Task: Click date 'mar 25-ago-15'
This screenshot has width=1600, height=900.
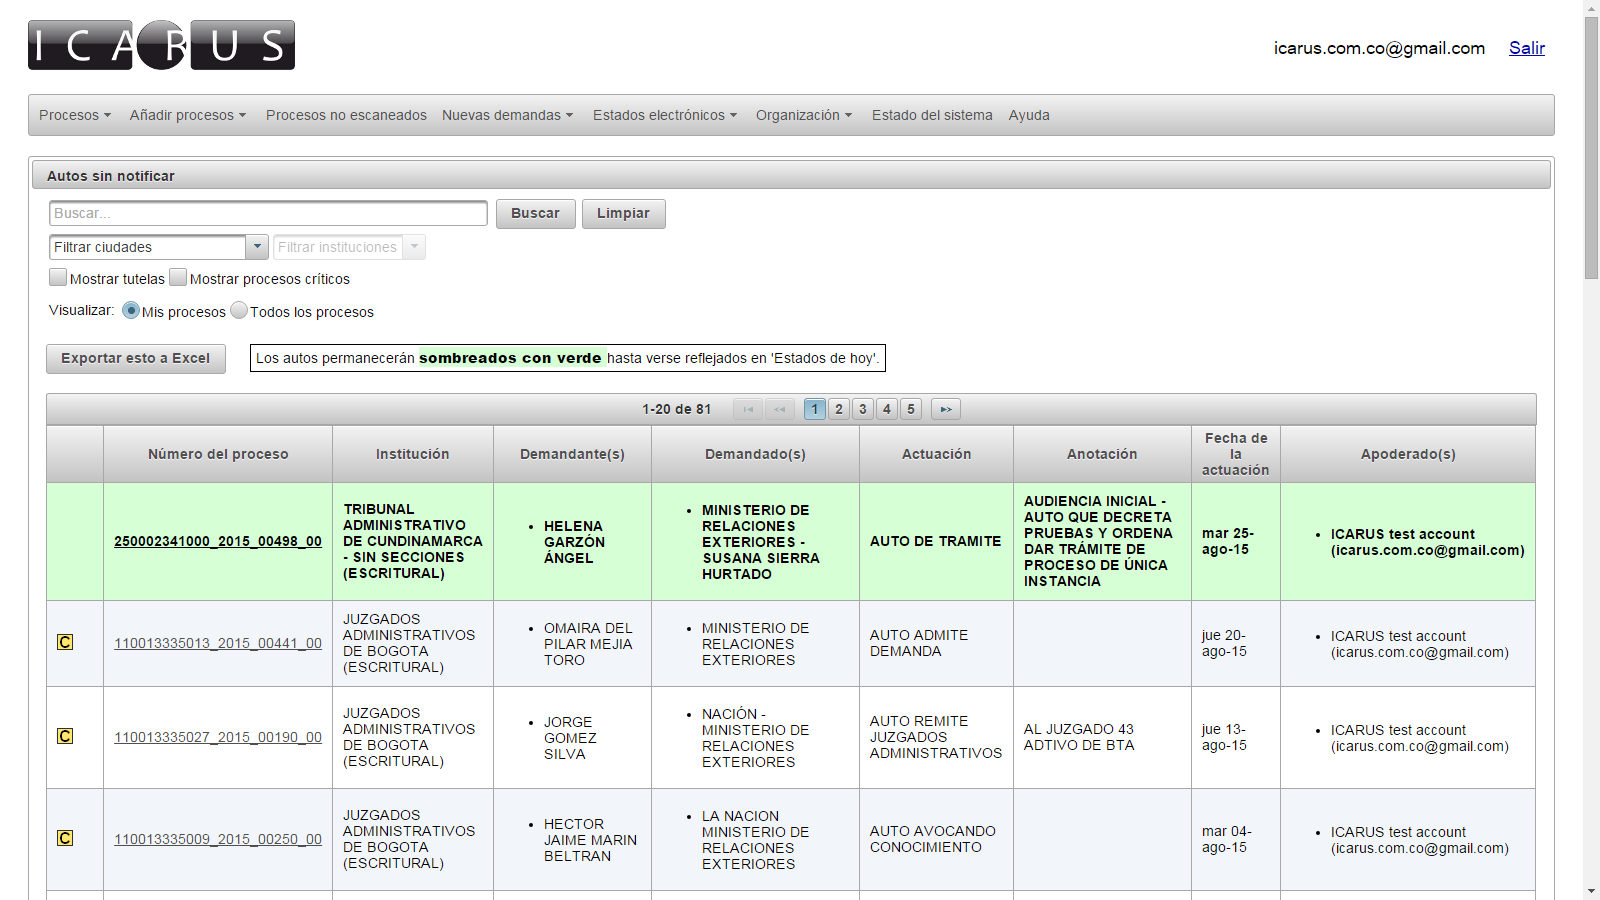Action: tap(1228, 541)
